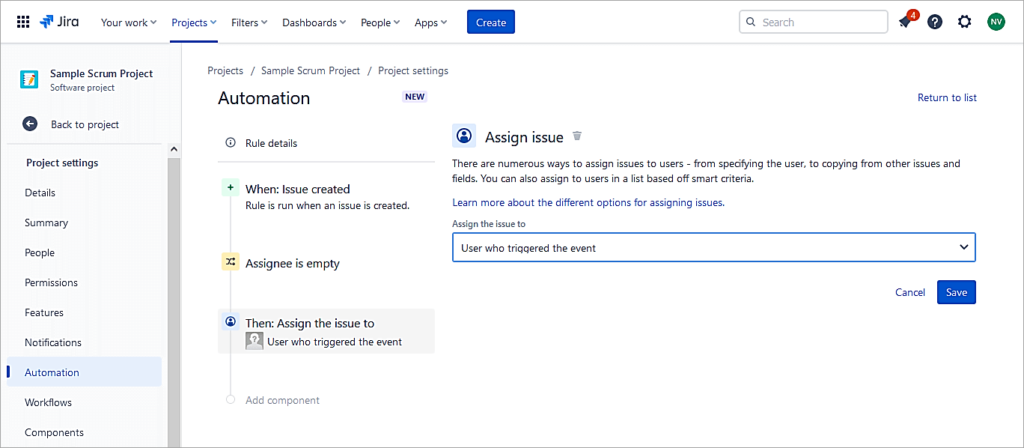Open the Projects dropdown menu
Viewport: 1024px width, 448px height.
pos(194,22)
